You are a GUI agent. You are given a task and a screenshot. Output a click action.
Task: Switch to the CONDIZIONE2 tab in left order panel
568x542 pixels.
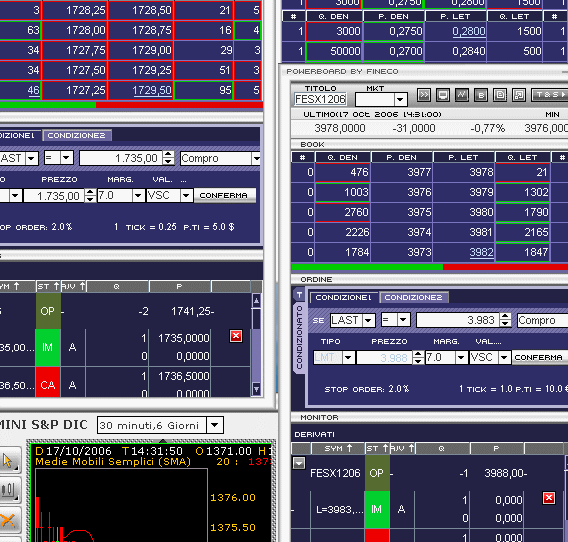click(76, 136)
